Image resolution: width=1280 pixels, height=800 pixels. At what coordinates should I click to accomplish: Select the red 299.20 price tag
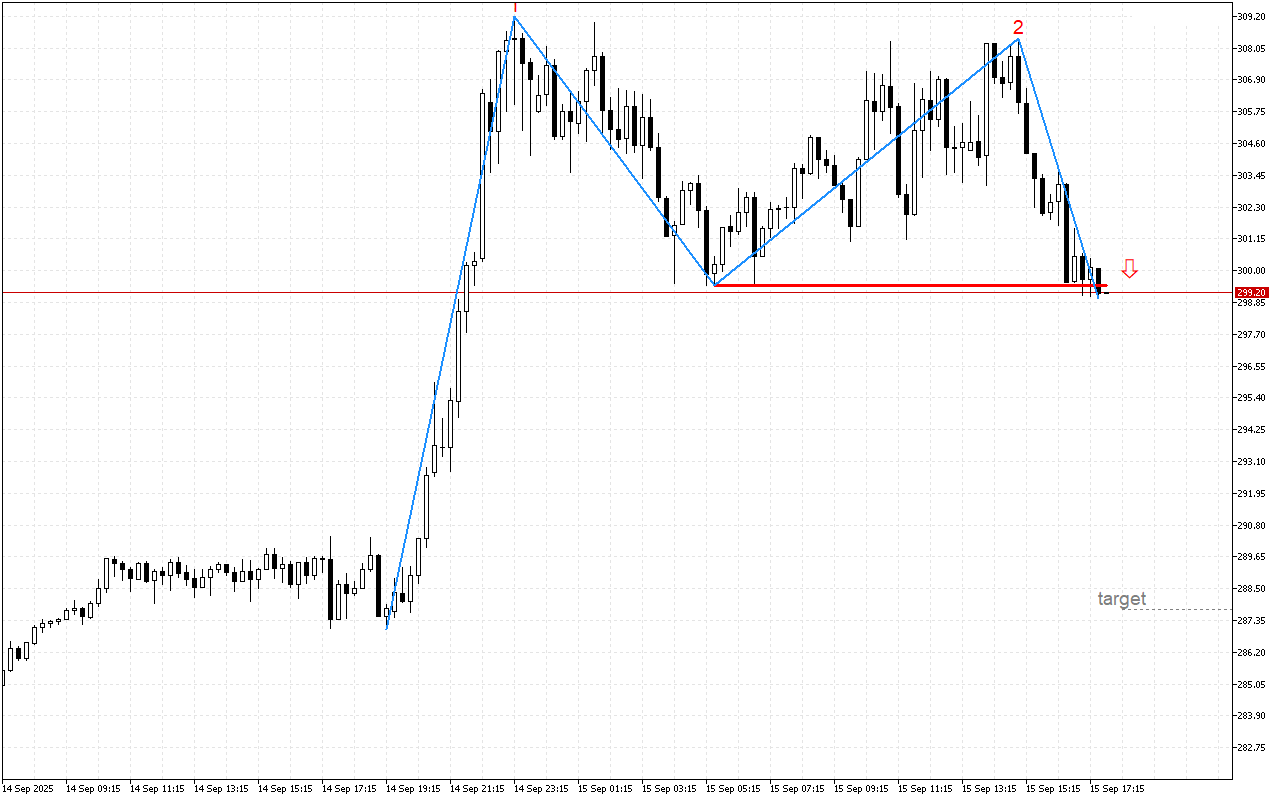[x=1250, y=293]
